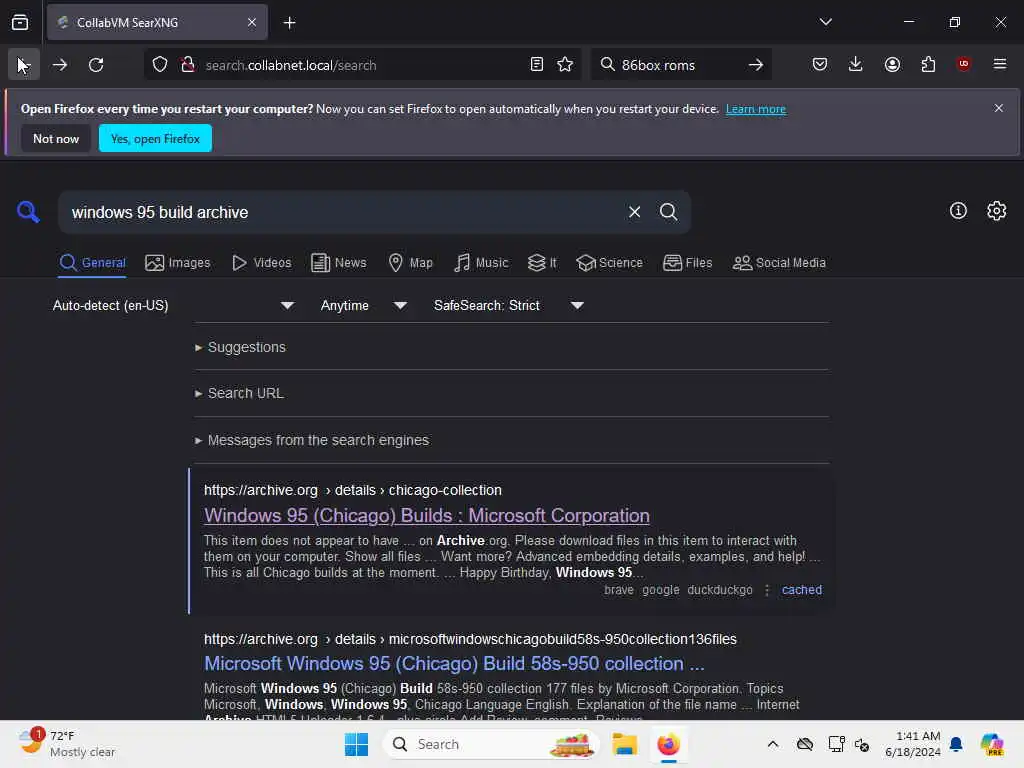Open weather widget 72°F
The image size is (1024, 768).
coord(66,744)
